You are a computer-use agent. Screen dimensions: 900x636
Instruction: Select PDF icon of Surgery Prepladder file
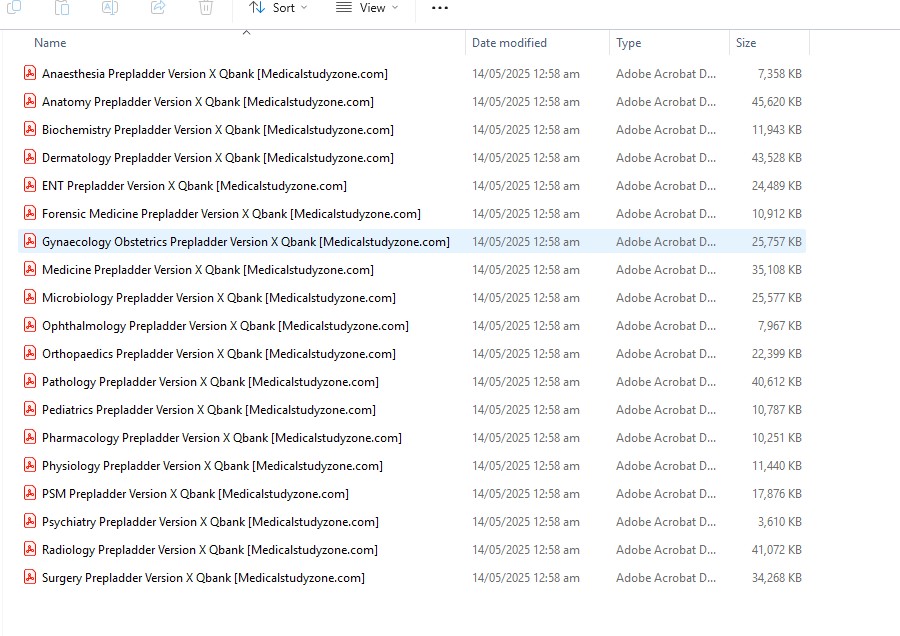(x=30, y=577)
